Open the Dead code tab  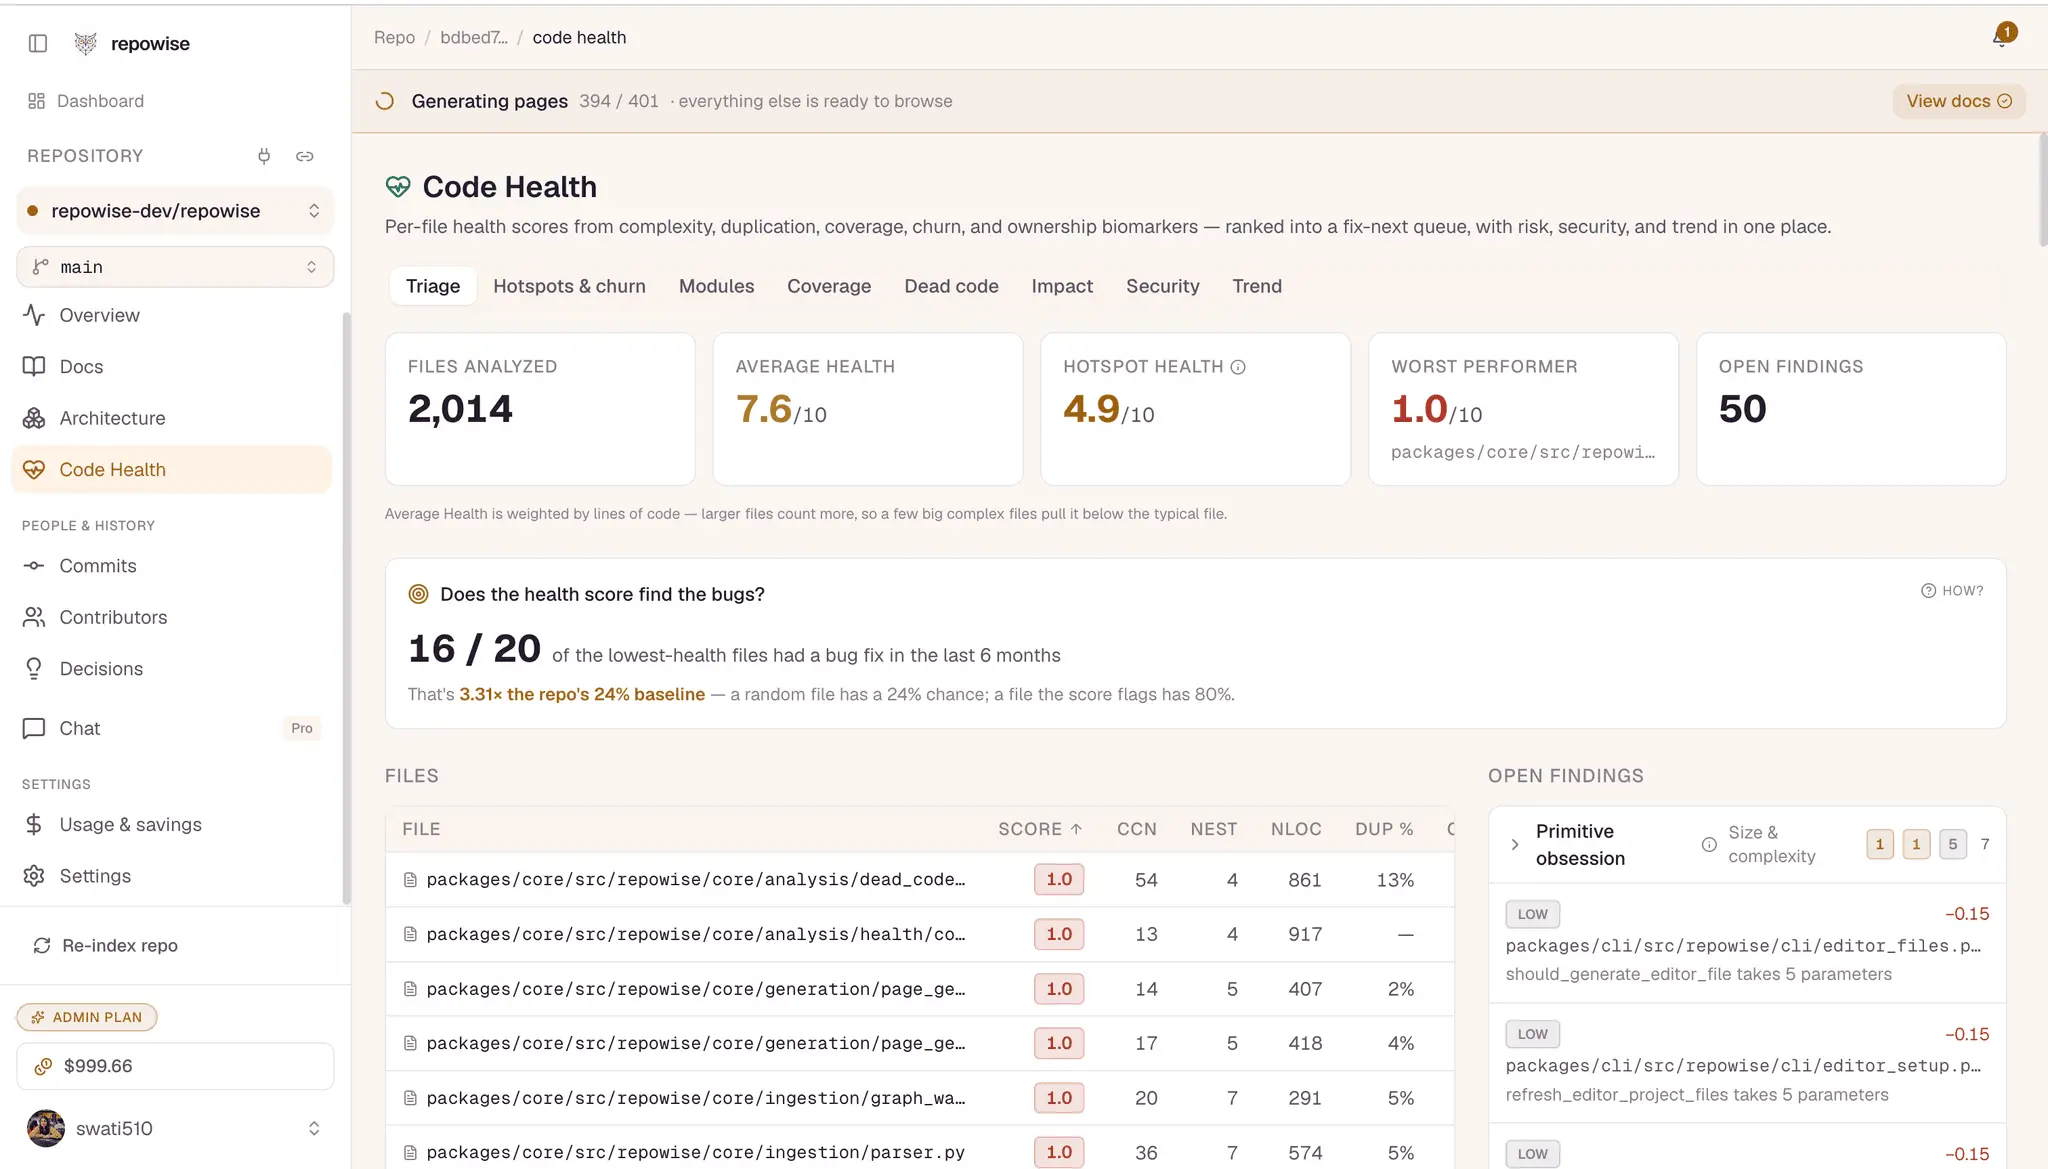[x=951, y=286]
